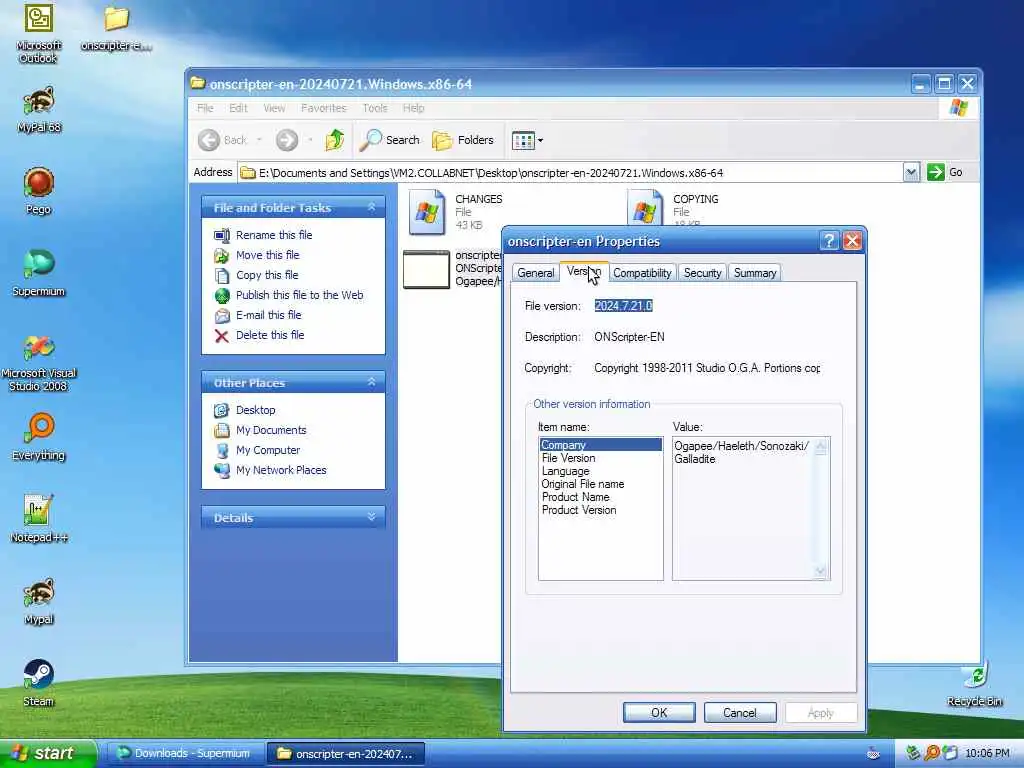Open My Computer in Other Places

point(268,450)
